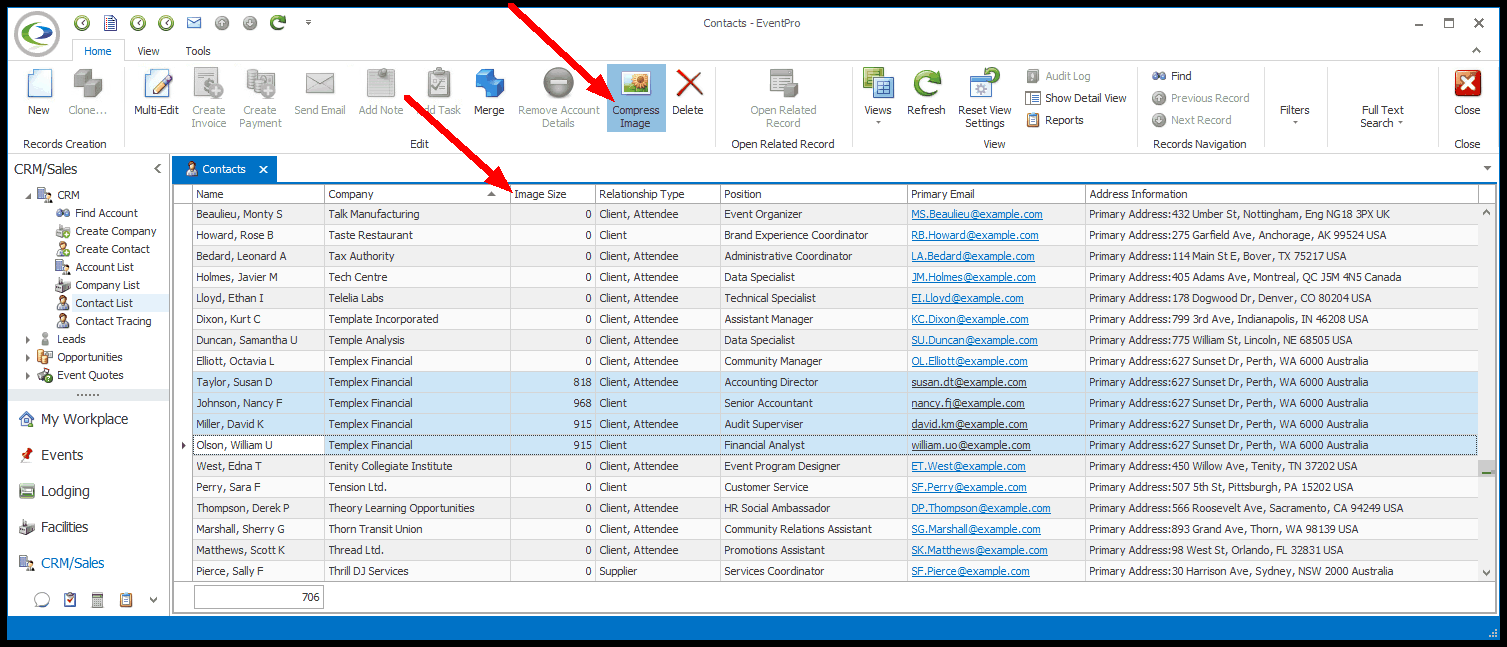Show more navigation buttons chevron
This screenshot has height=647, width=1507.
pyautogui.click(x=153, y=600)
